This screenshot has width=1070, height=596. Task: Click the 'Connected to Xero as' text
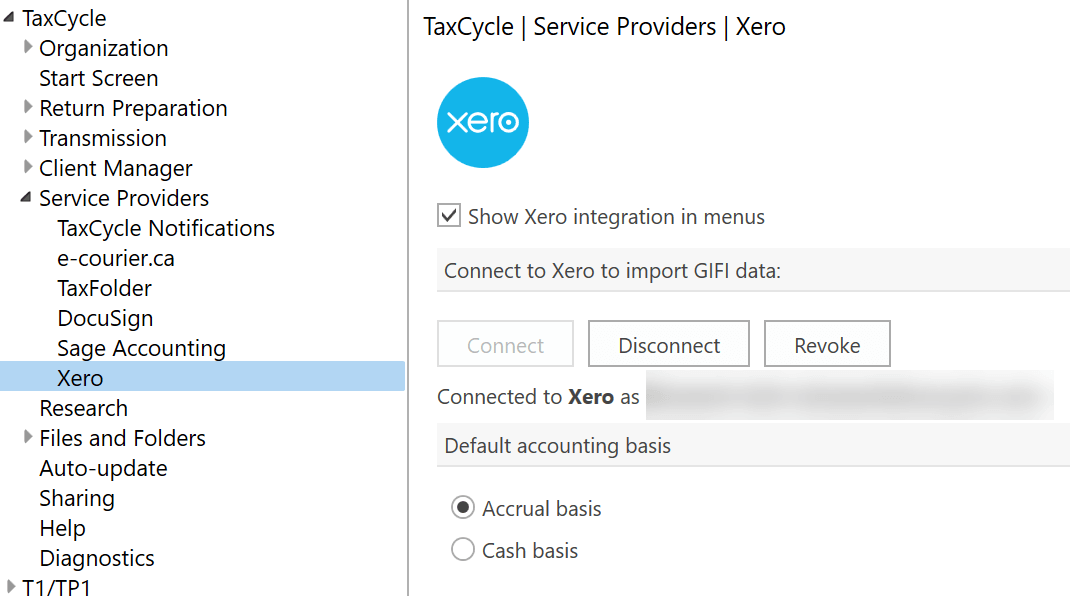pos(538,397)
